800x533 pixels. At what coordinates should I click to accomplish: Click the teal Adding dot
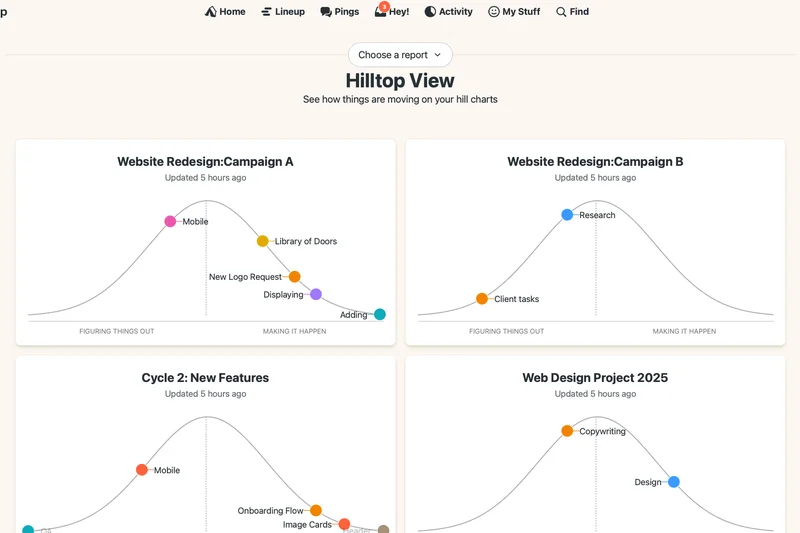pyautogui.click(x=379, y=314)
